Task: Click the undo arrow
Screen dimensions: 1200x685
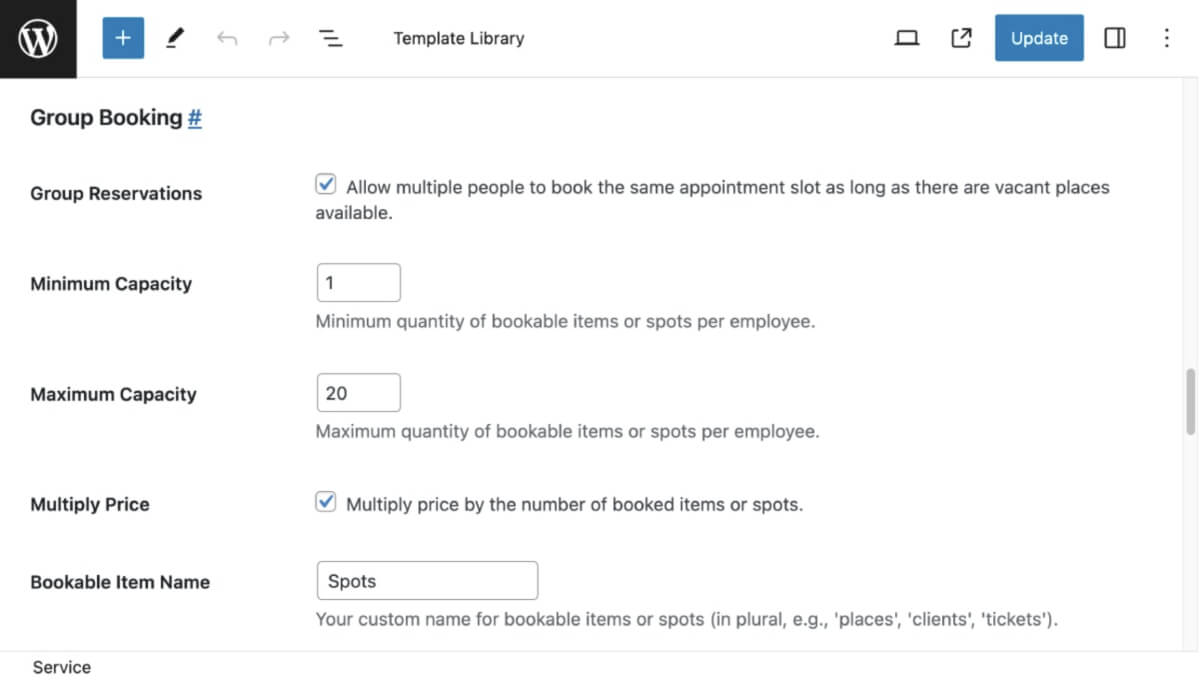Action: coord(227,38)
